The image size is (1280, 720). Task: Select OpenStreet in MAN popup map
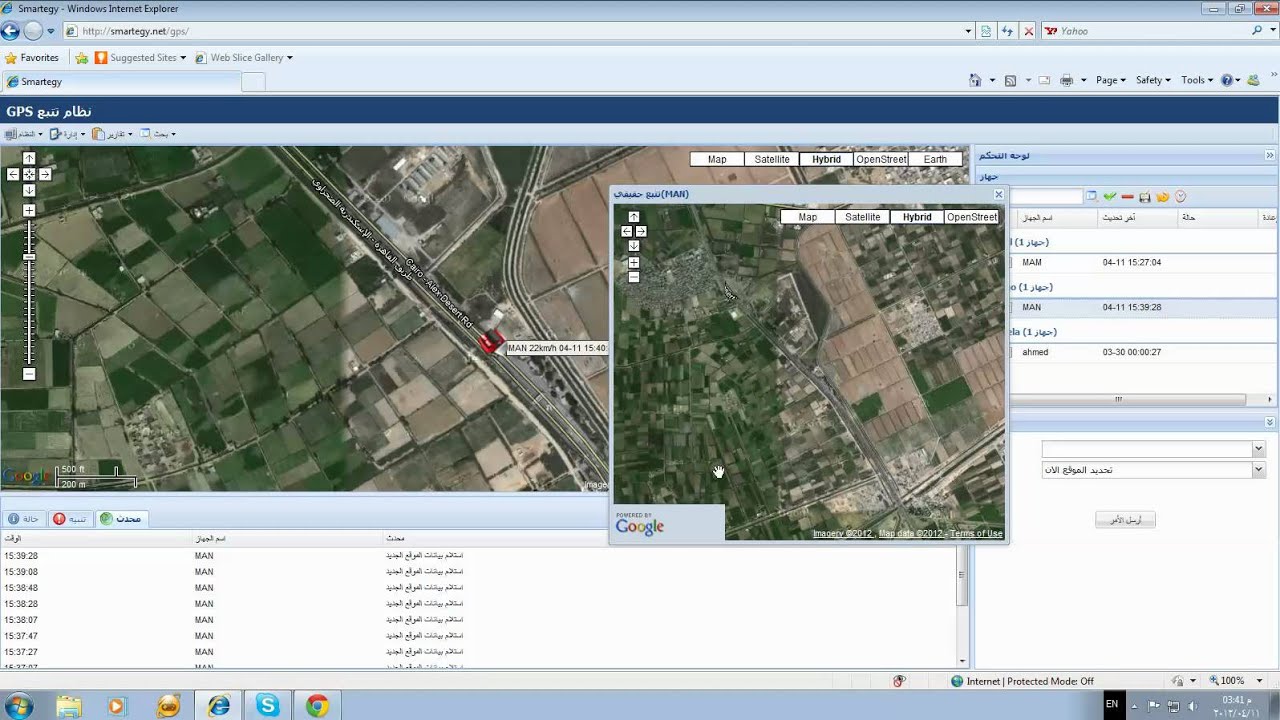pyautogui.click(x=972, y=217)
